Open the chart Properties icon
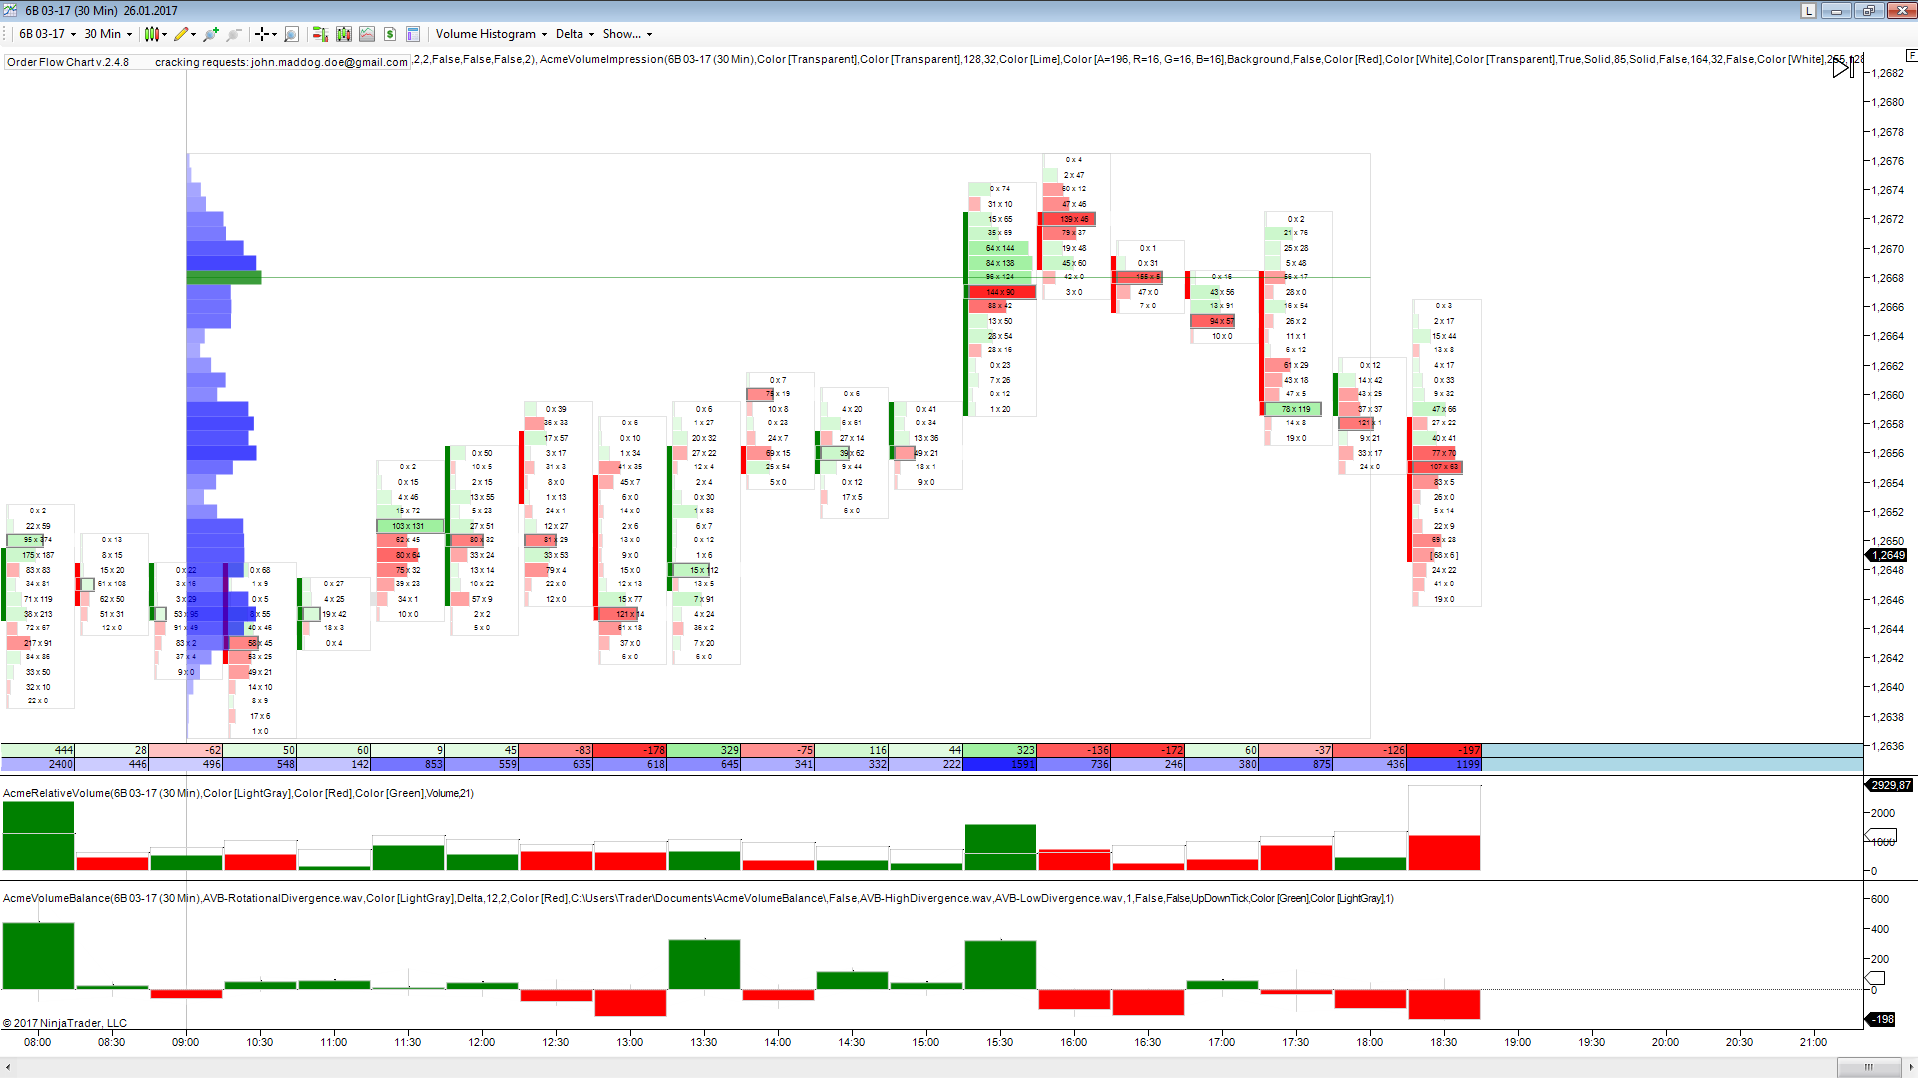 pyautogui.click(x=413, y=34)
